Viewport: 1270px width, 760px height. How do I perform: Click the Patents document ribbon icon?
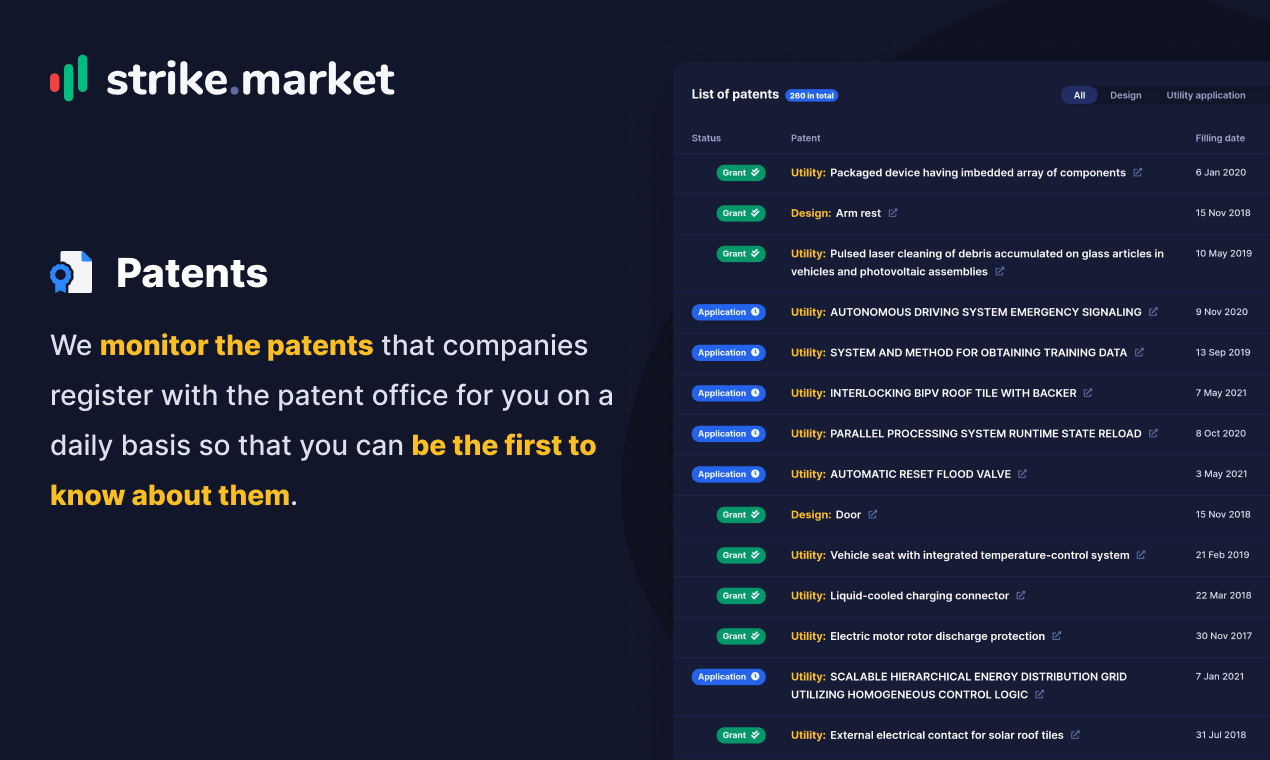(x=71, y=272)
